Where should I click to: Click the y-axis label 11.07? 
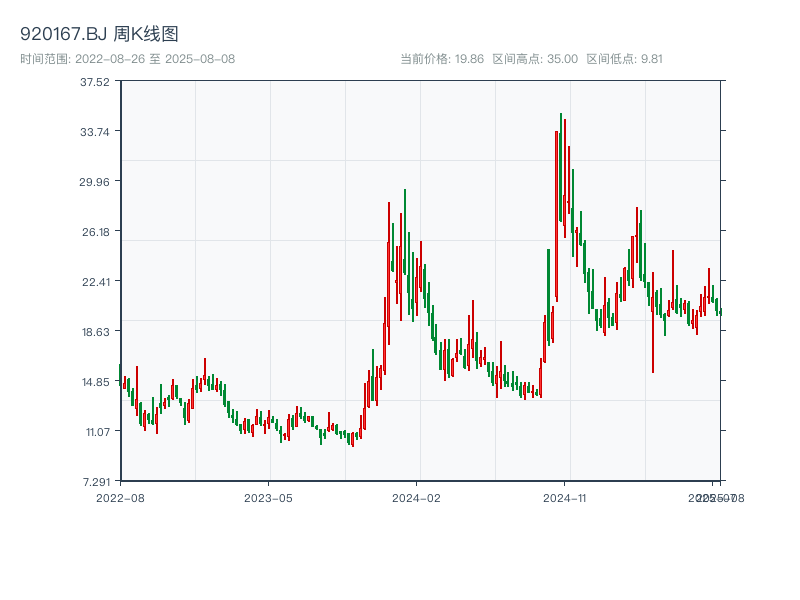tap(98, 432)
